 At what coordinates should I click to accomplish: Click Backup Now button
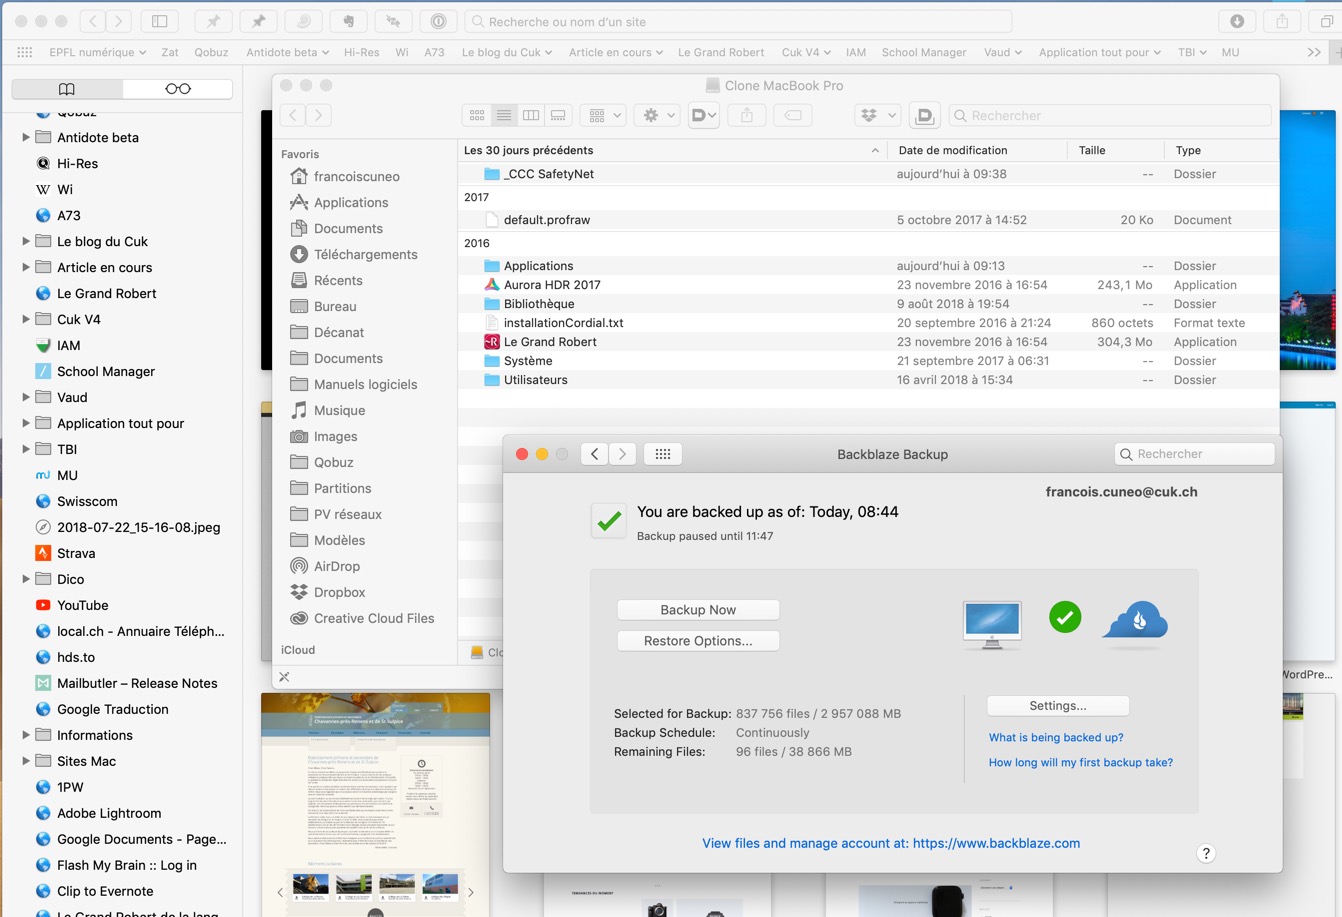pyautogui.click(x=698, y=610)
